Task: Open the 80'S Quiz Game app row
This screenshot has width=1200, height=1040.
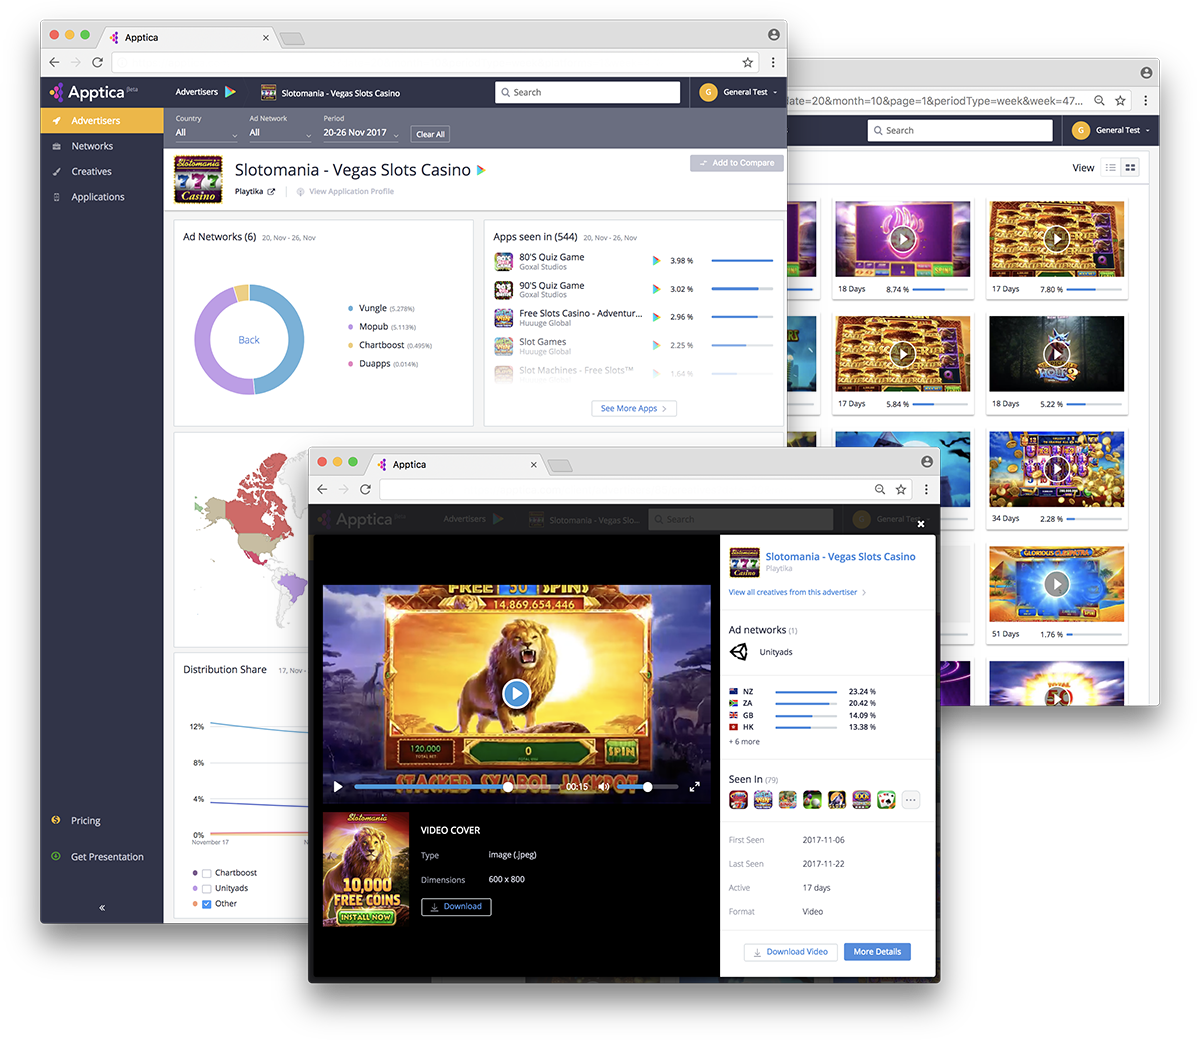Action: [633, 261]
